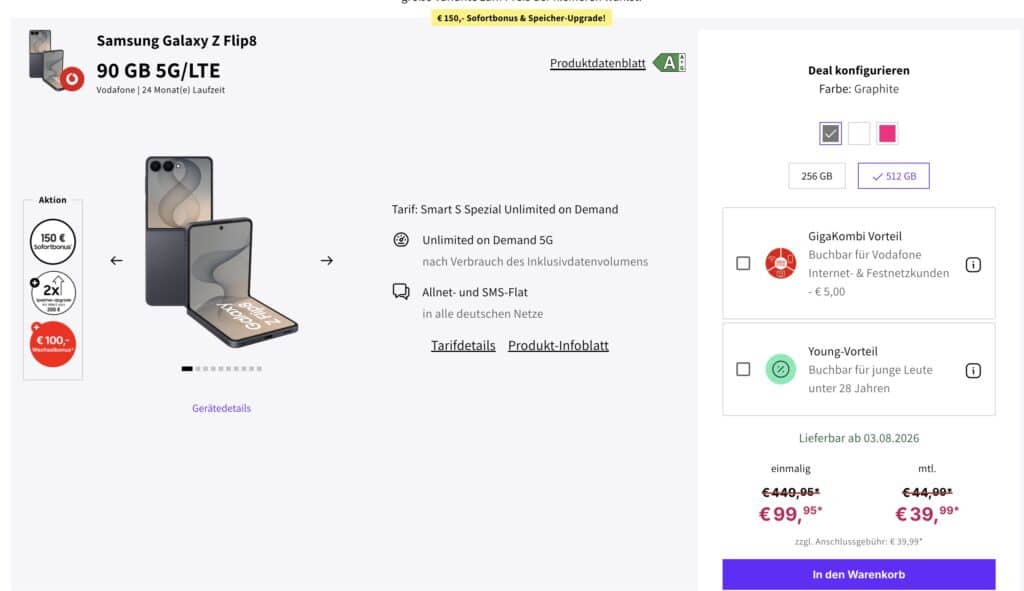Show next product image with right arrow

tap(327, 261)
